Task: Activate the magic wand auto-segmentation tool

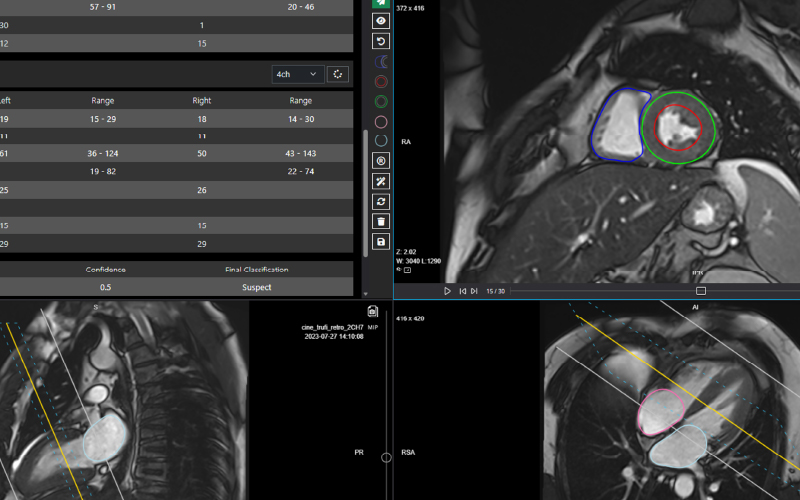Action: coord(381,181)
